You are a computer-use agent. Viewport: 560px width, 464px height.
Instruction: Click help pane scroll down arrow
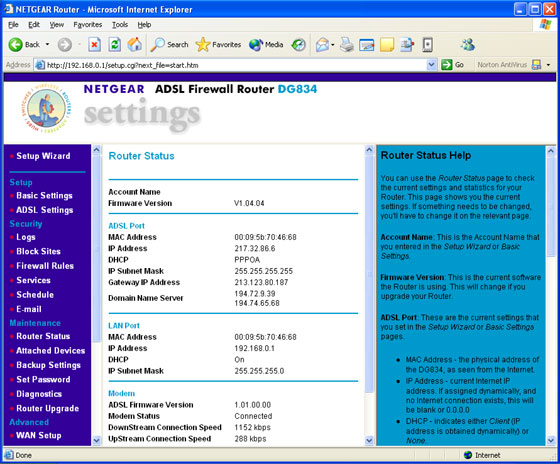[551, 441]
